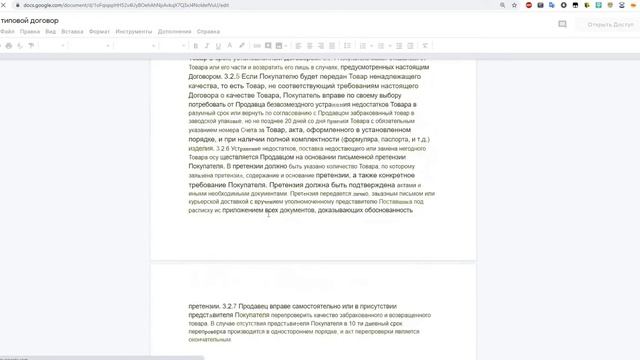This screenshot has height=360, width=640.
Task: Open the text color picker
Action: pos(230,46)
